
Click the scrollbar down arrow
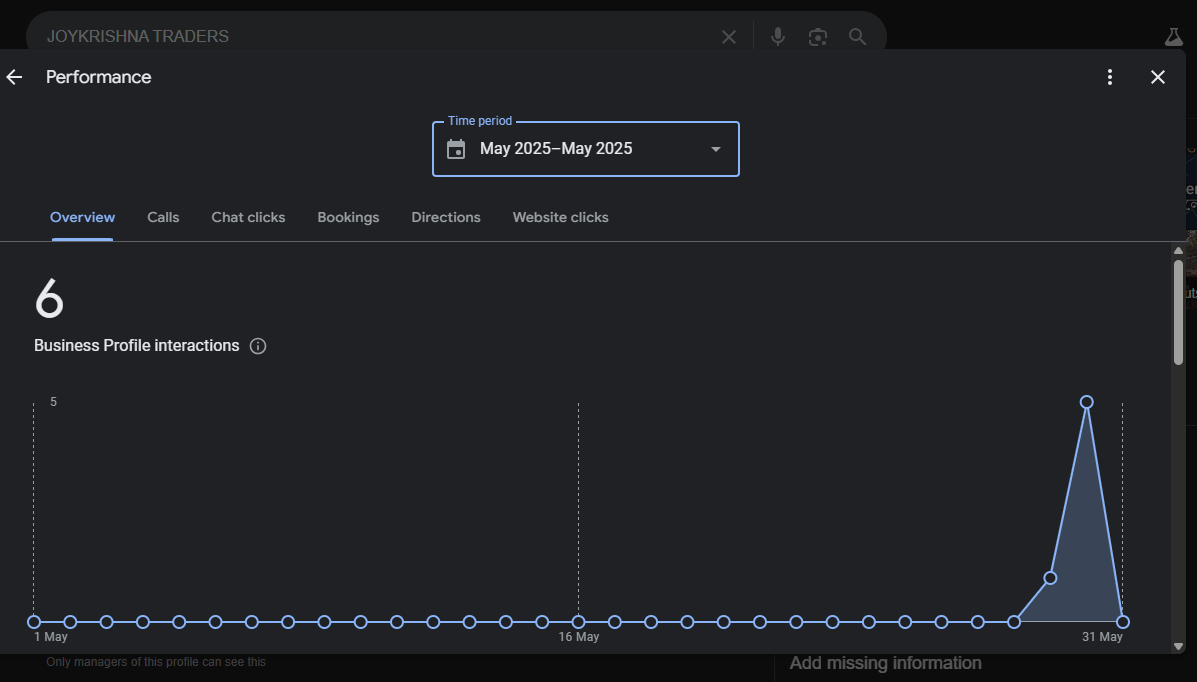1178,646
